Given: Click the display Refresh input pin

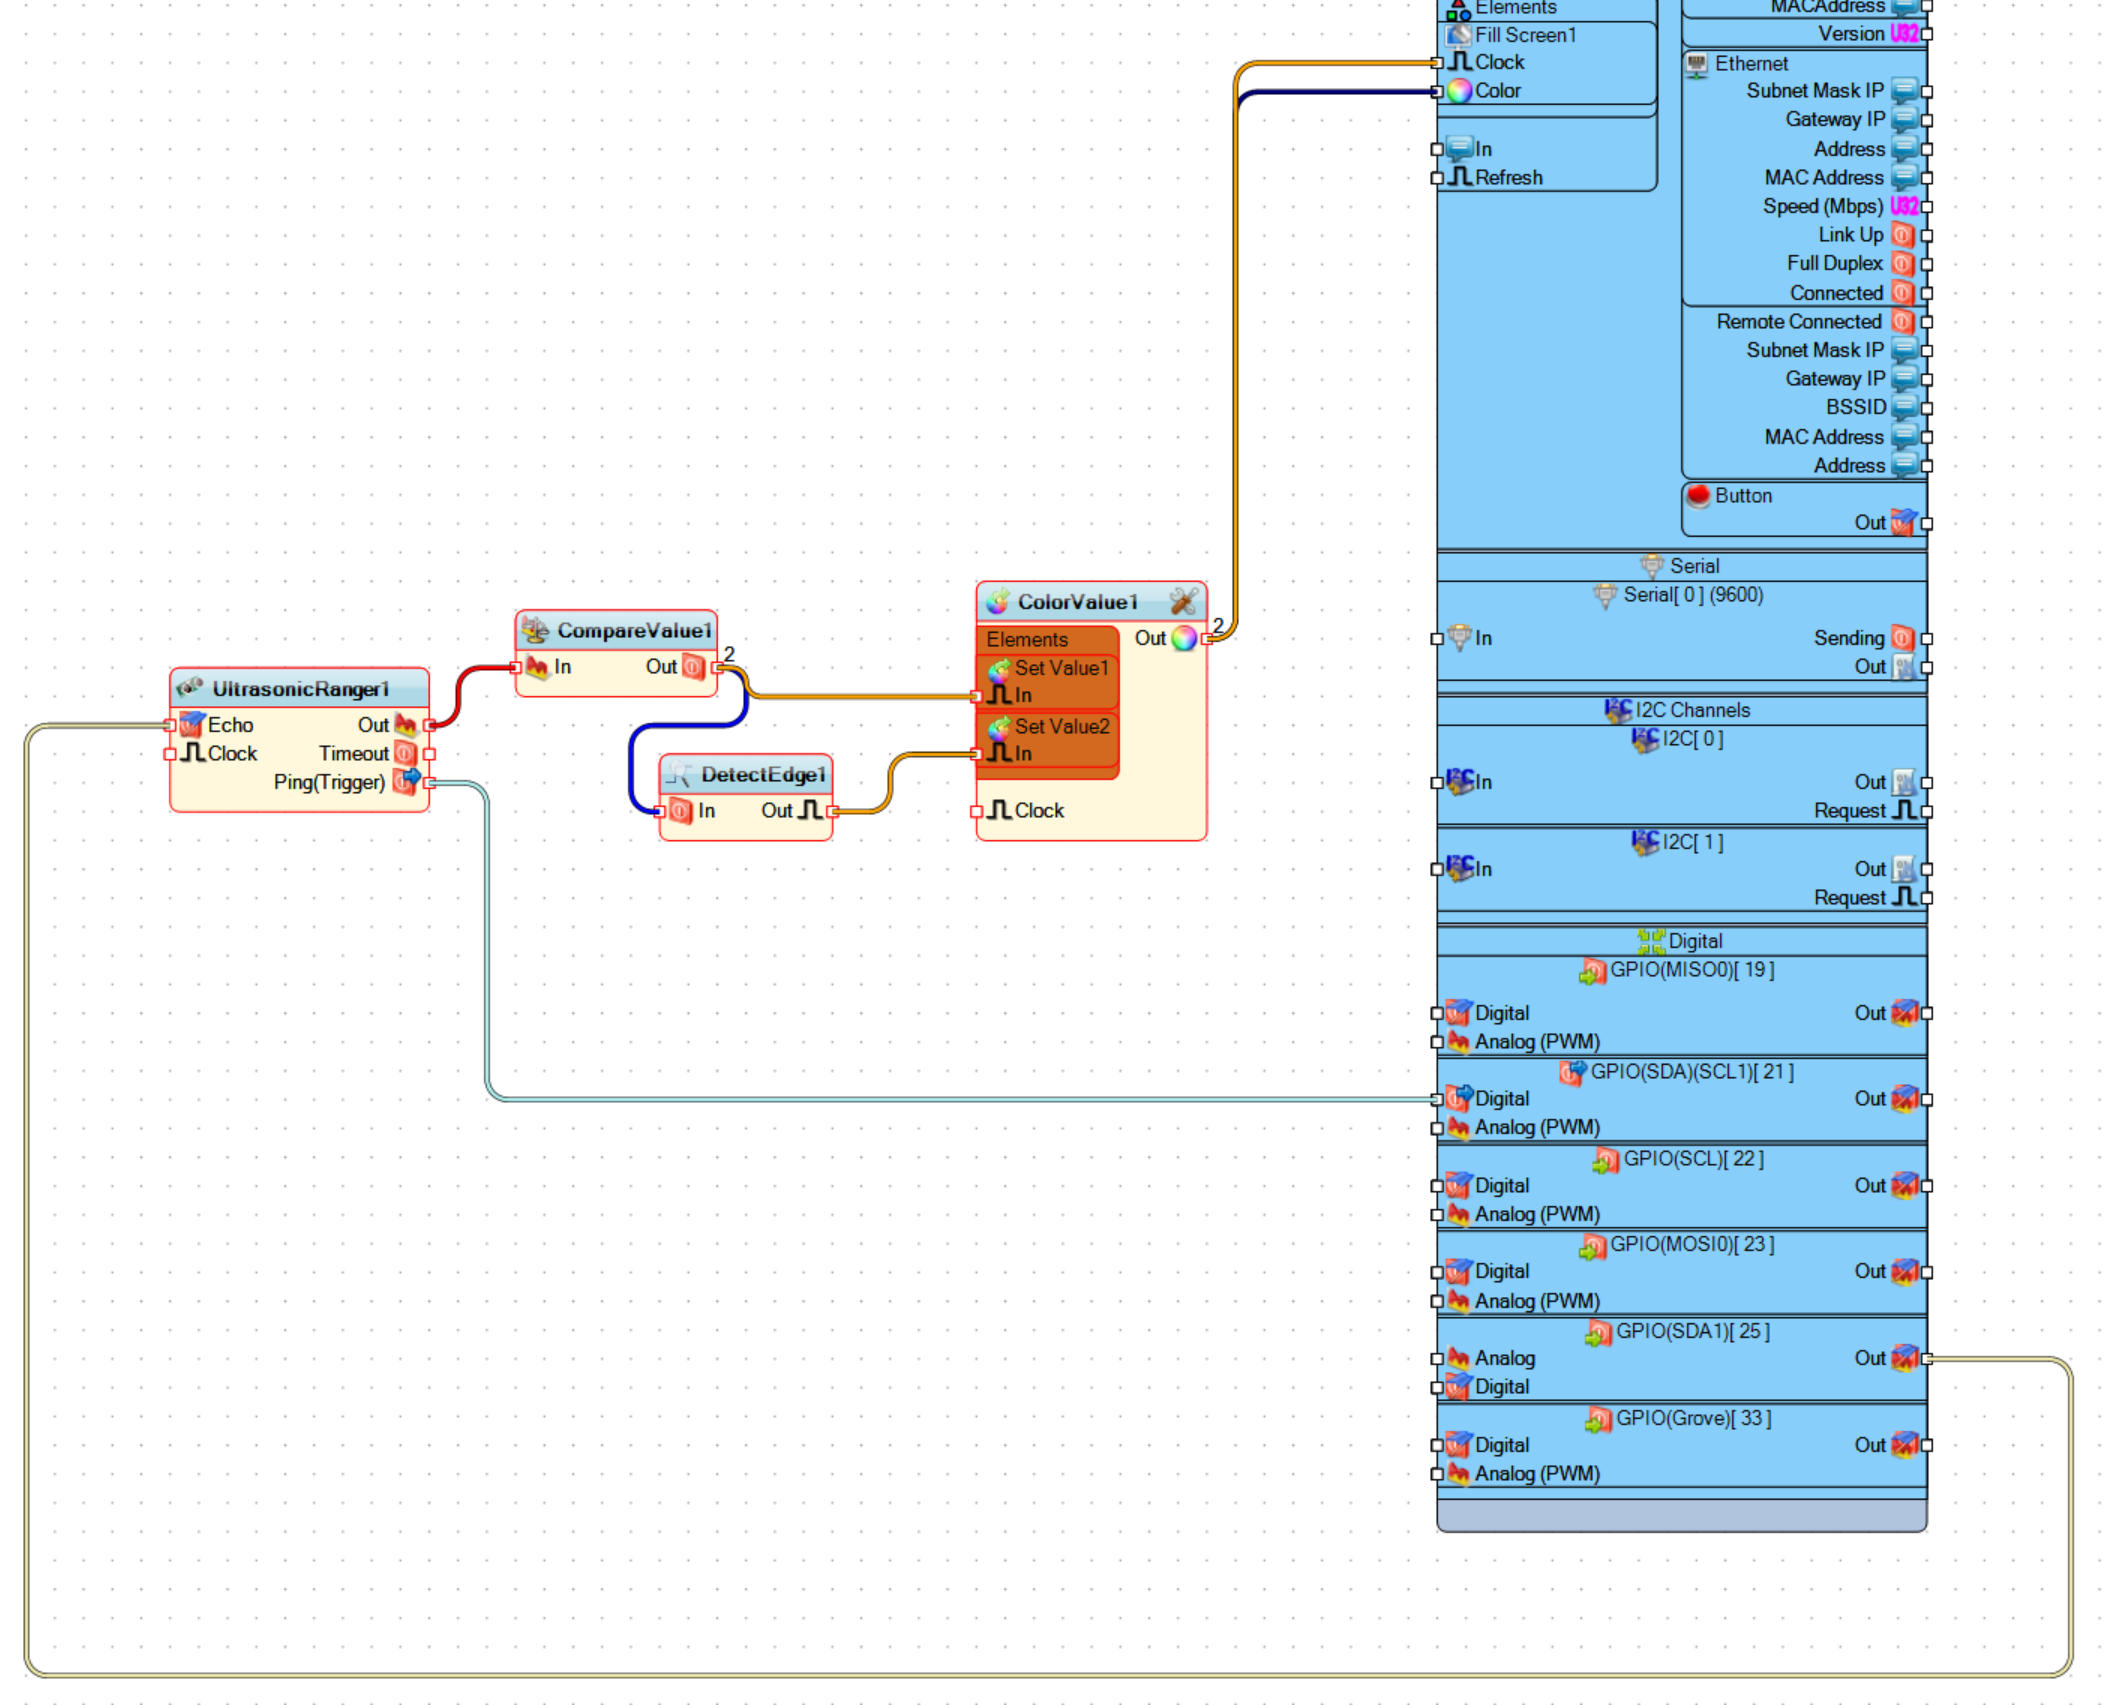Looking at the screenshot, I should [x=1437, y=178].
